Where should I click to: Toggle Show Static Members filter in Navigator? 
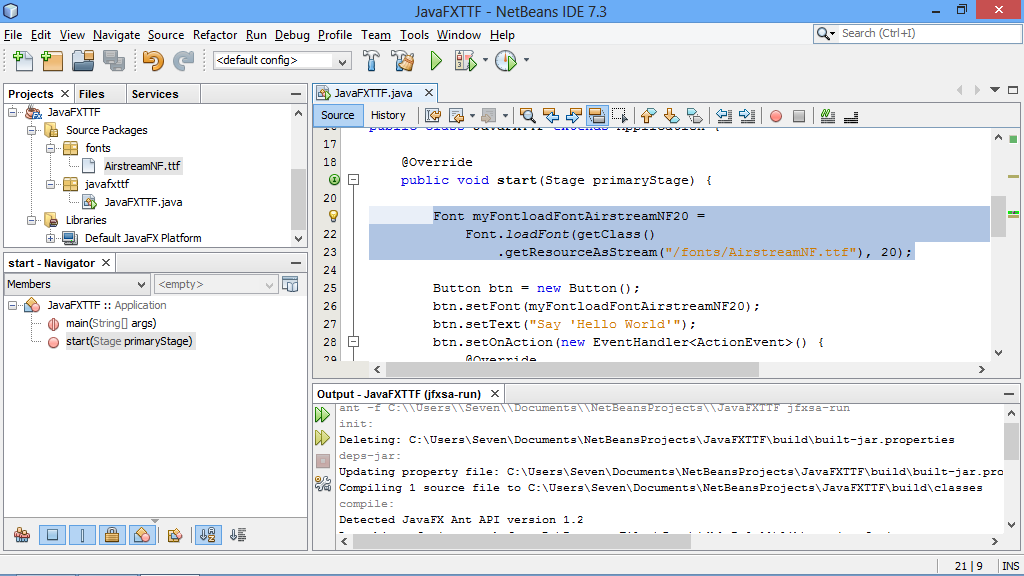click(82, 536)
